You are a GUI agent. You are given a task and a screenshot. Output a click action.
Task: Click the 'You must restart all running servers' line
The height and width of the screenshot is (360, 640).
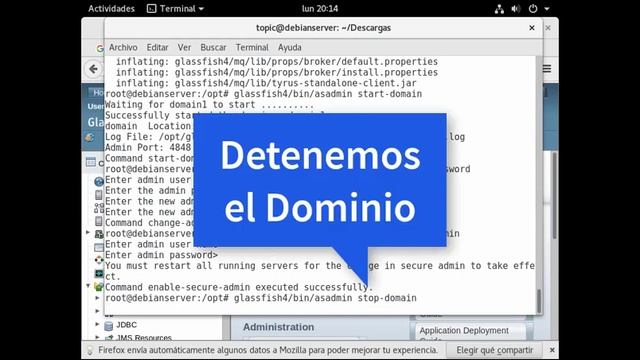pyautogui.click(x=320, y=266)
